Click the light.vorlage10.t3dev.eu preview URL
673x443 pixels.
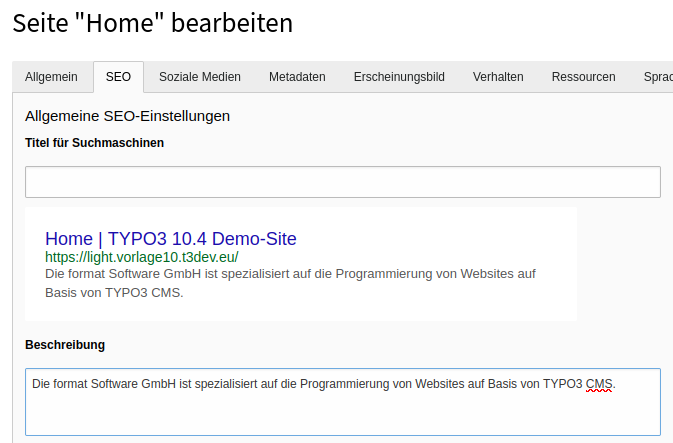pyautogui.click(x=142, y=257)
